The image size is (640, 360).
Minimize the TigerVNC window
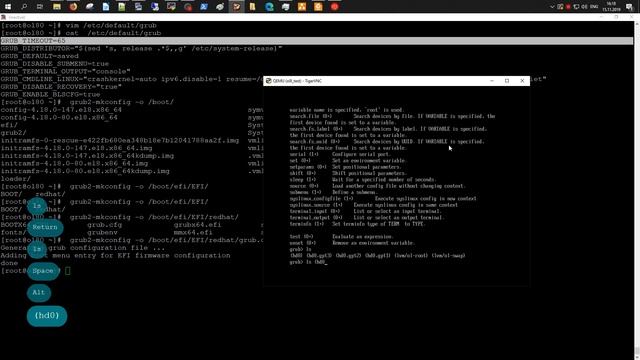492,81
